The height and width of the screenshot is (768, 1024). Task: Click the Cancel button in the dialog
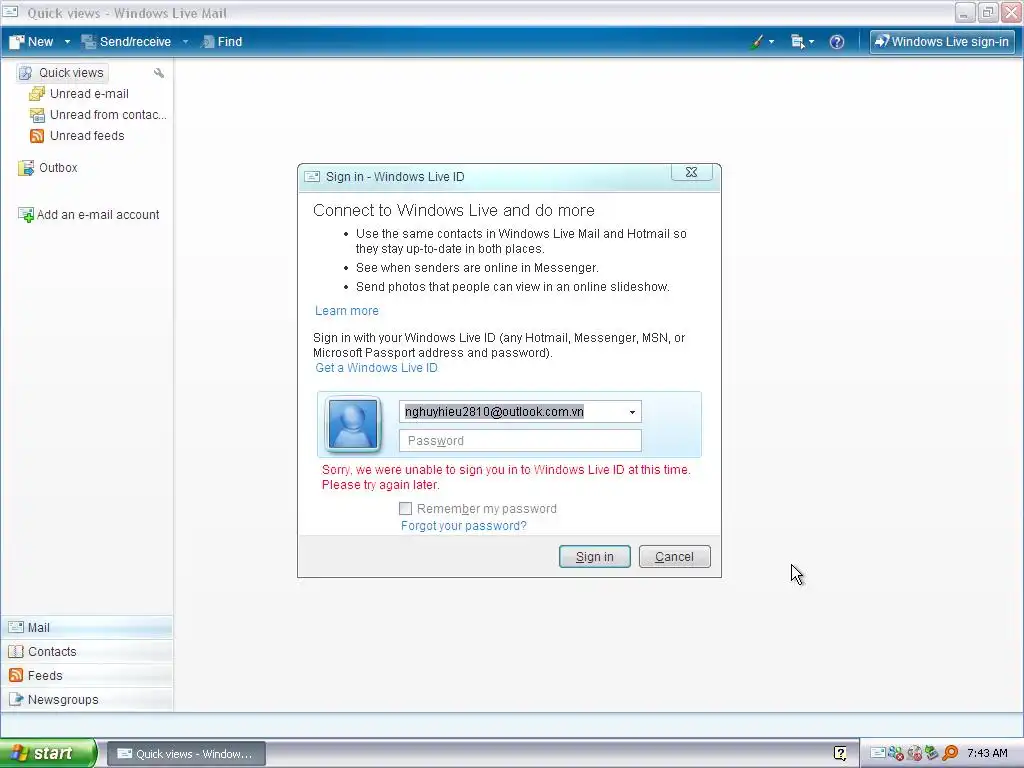675,557
